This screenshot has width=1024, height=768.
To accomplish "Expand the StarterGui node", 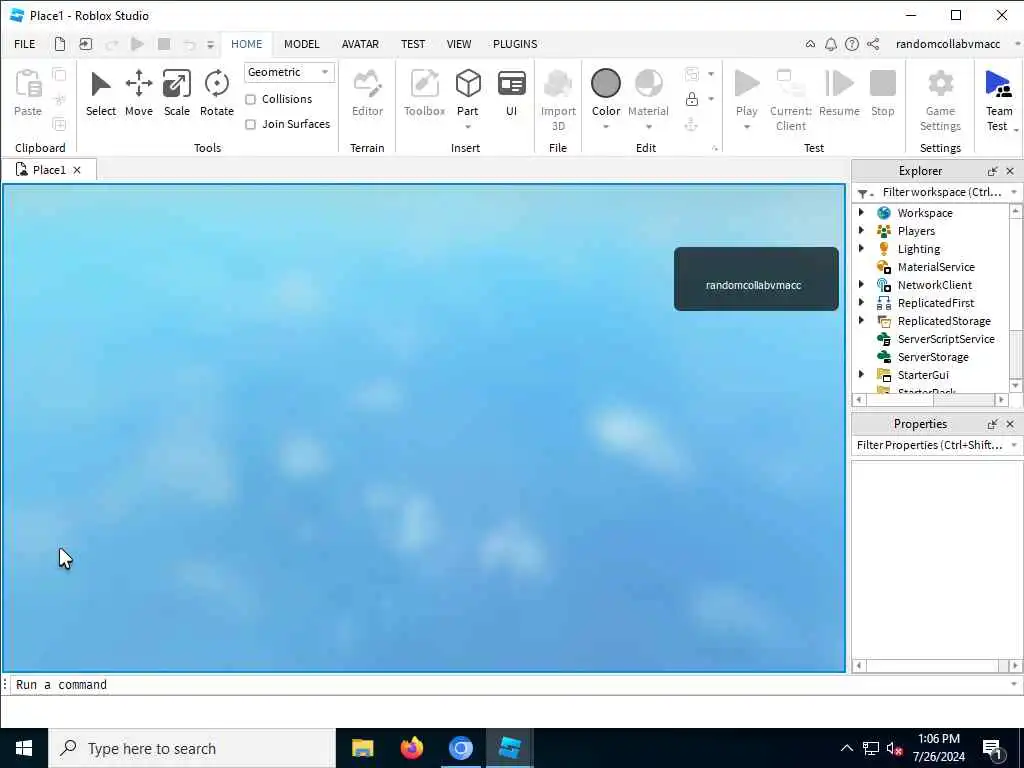I will pos(861,374).
